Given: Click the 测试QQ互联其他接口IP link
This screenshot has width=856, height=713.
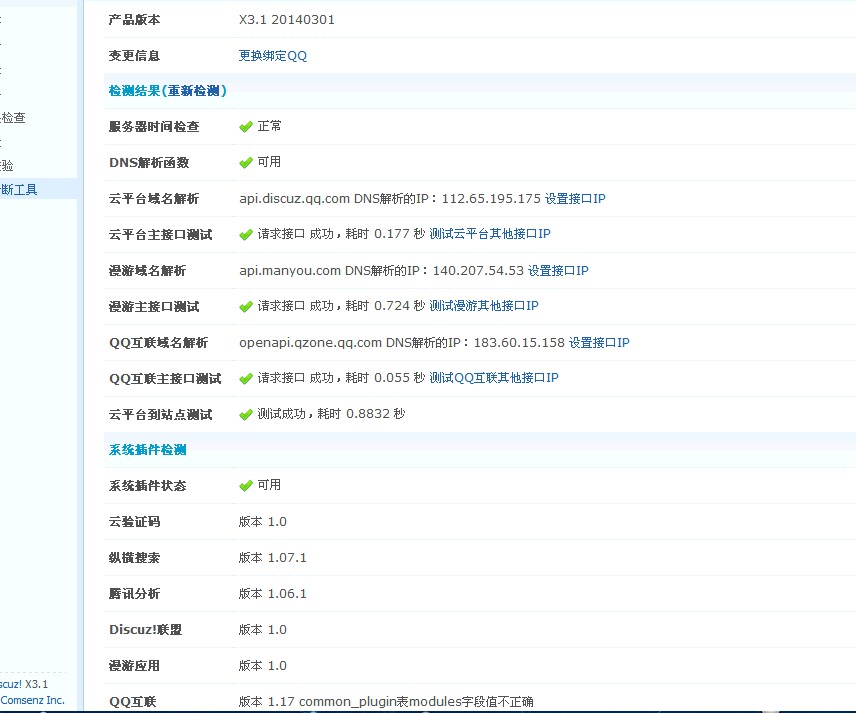Looking at the screenshot, I should (494, 378).
